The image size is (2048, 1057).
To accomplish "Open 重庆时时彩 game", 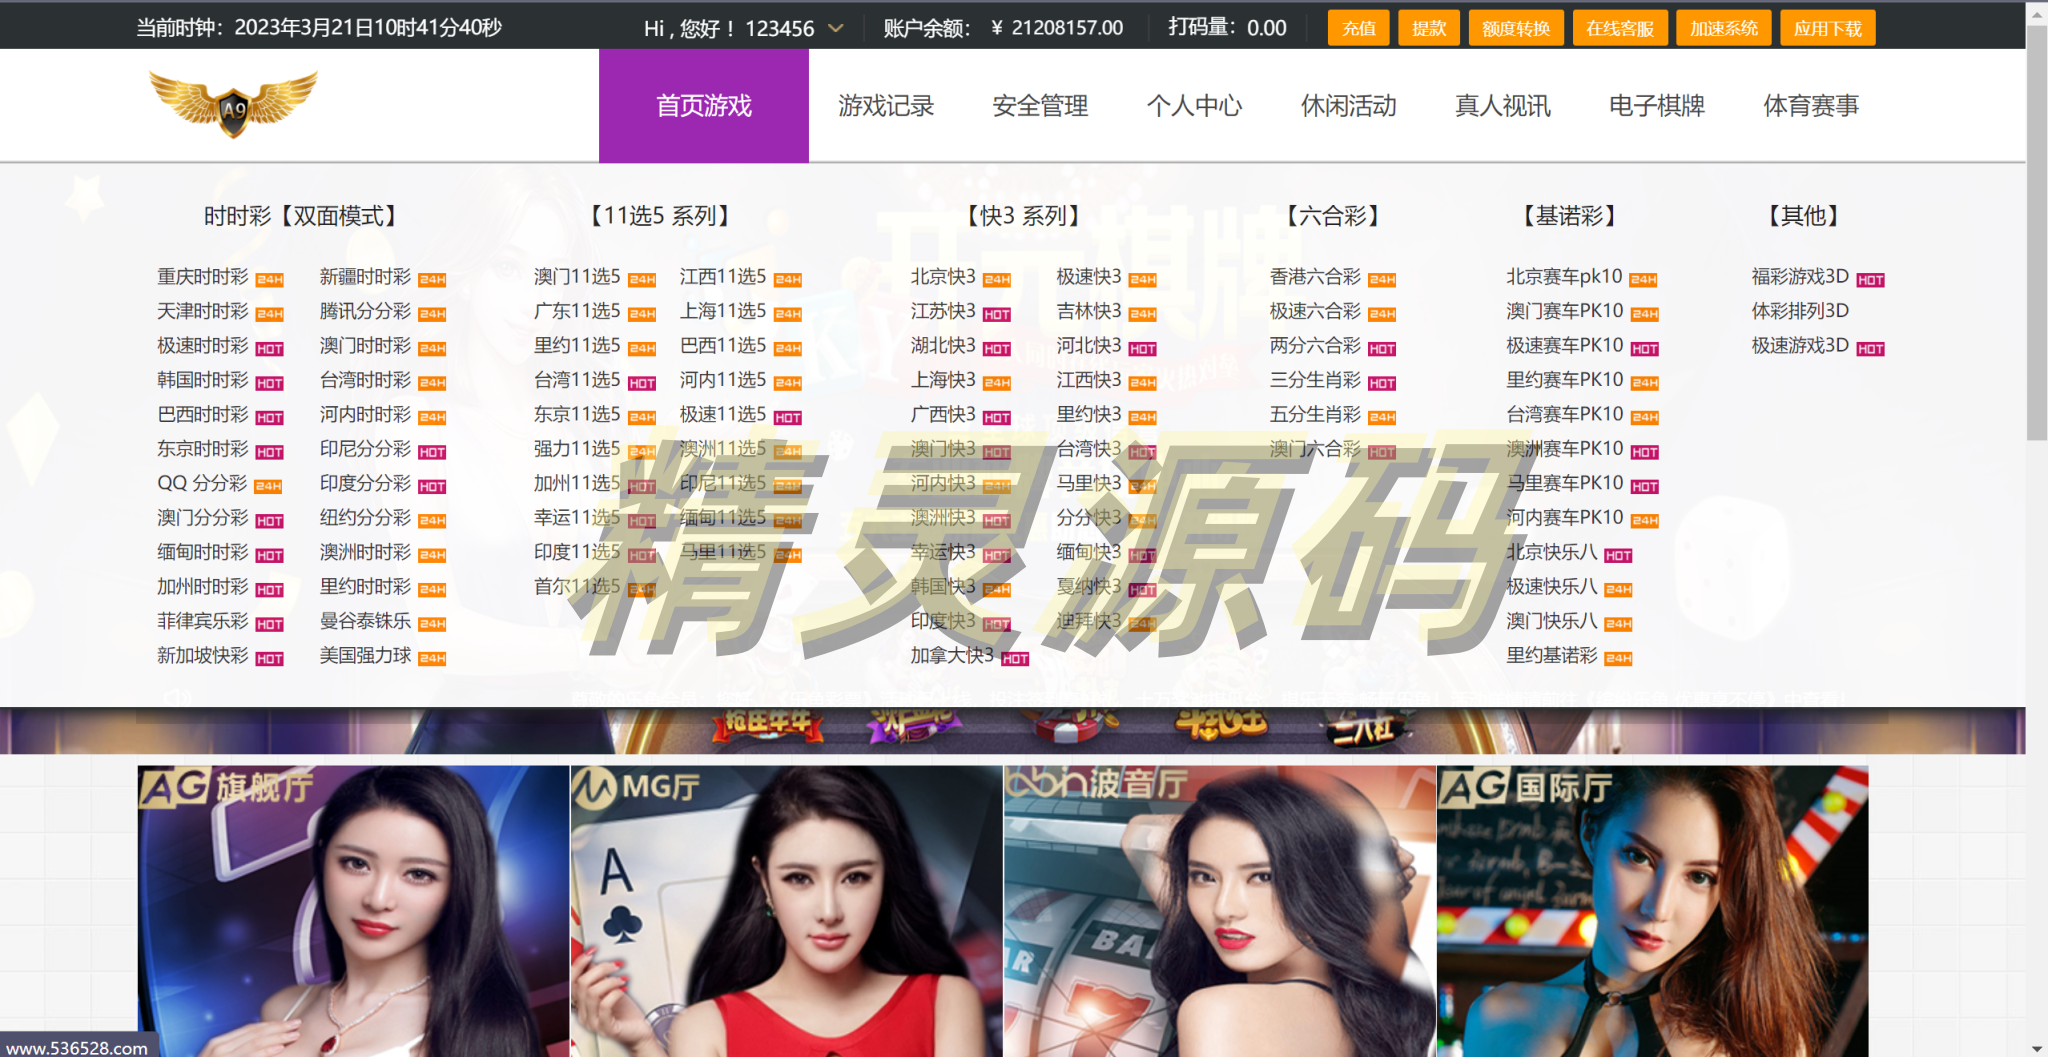I will [x=203, y=277].
